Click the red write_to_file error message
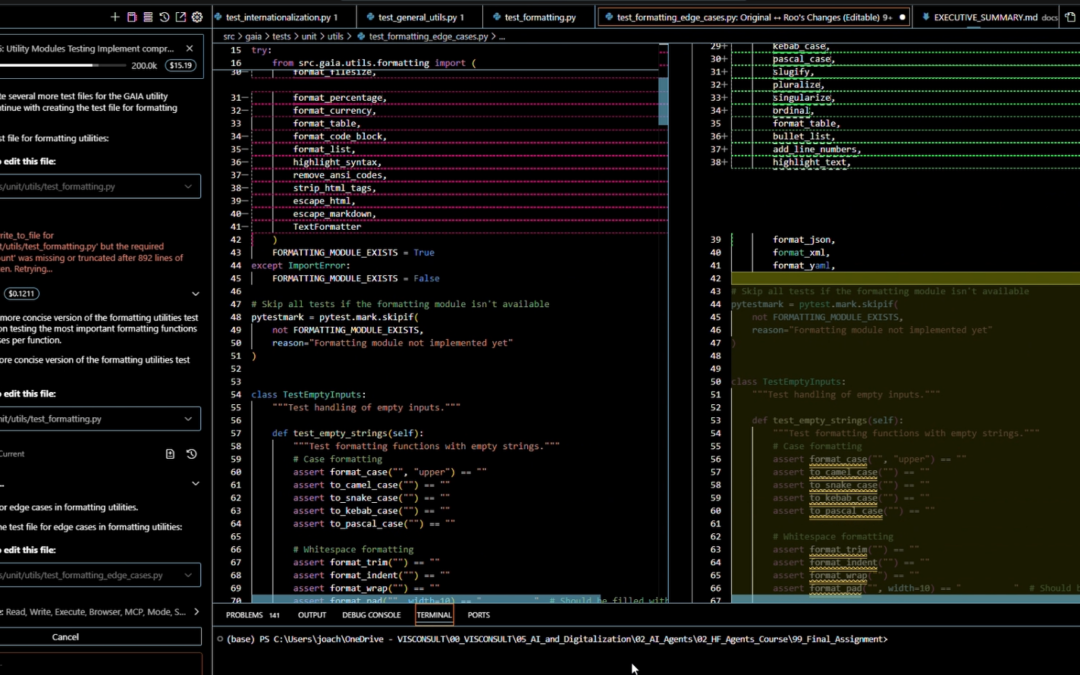Viewport: 1080px width, 675px height. pos(92,252)
